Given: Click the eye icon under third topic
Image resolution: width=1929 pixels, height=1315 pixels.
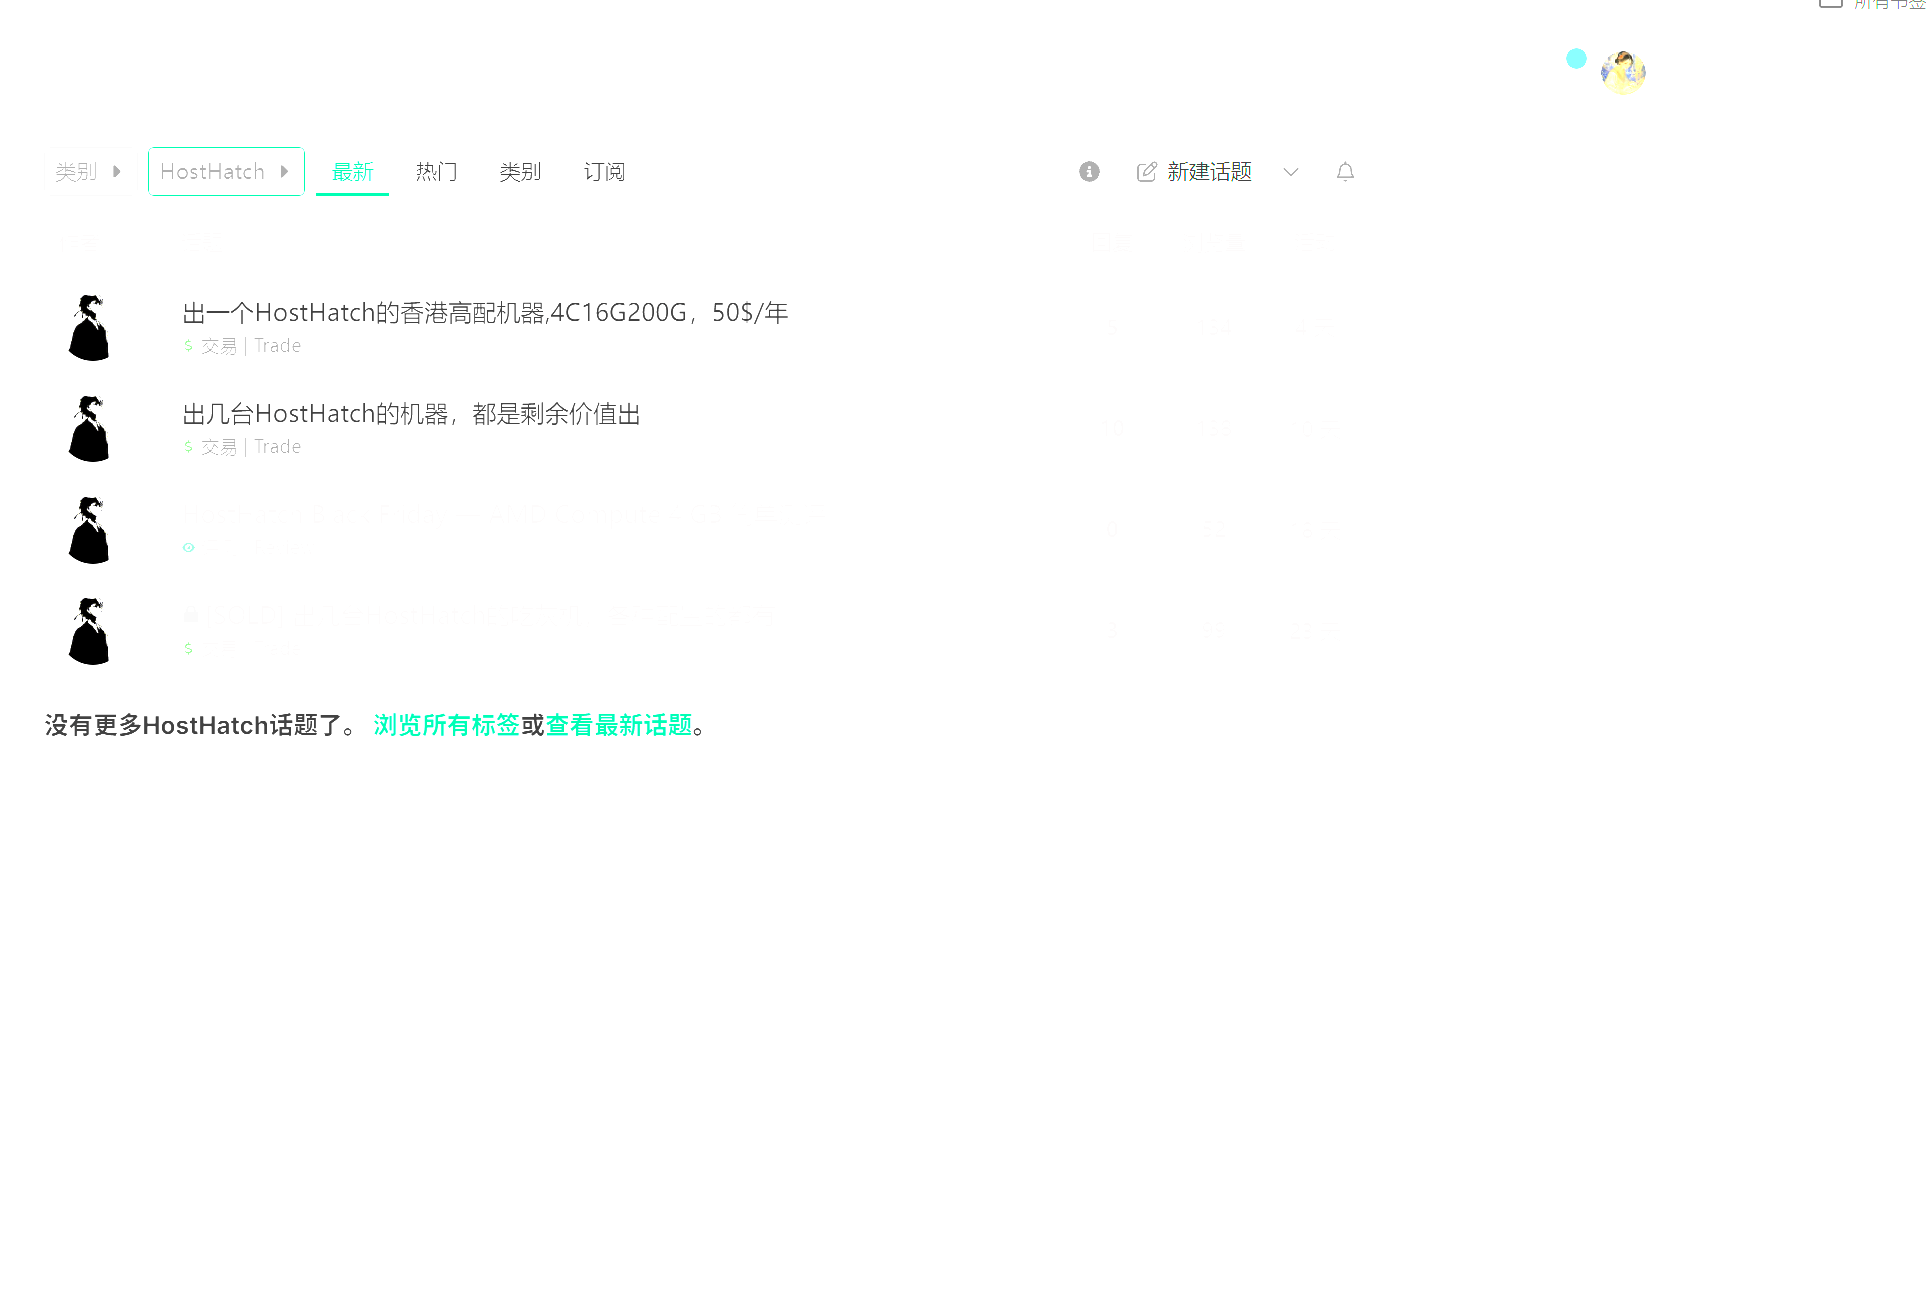Looking at the screenshot, I should 188,548.
